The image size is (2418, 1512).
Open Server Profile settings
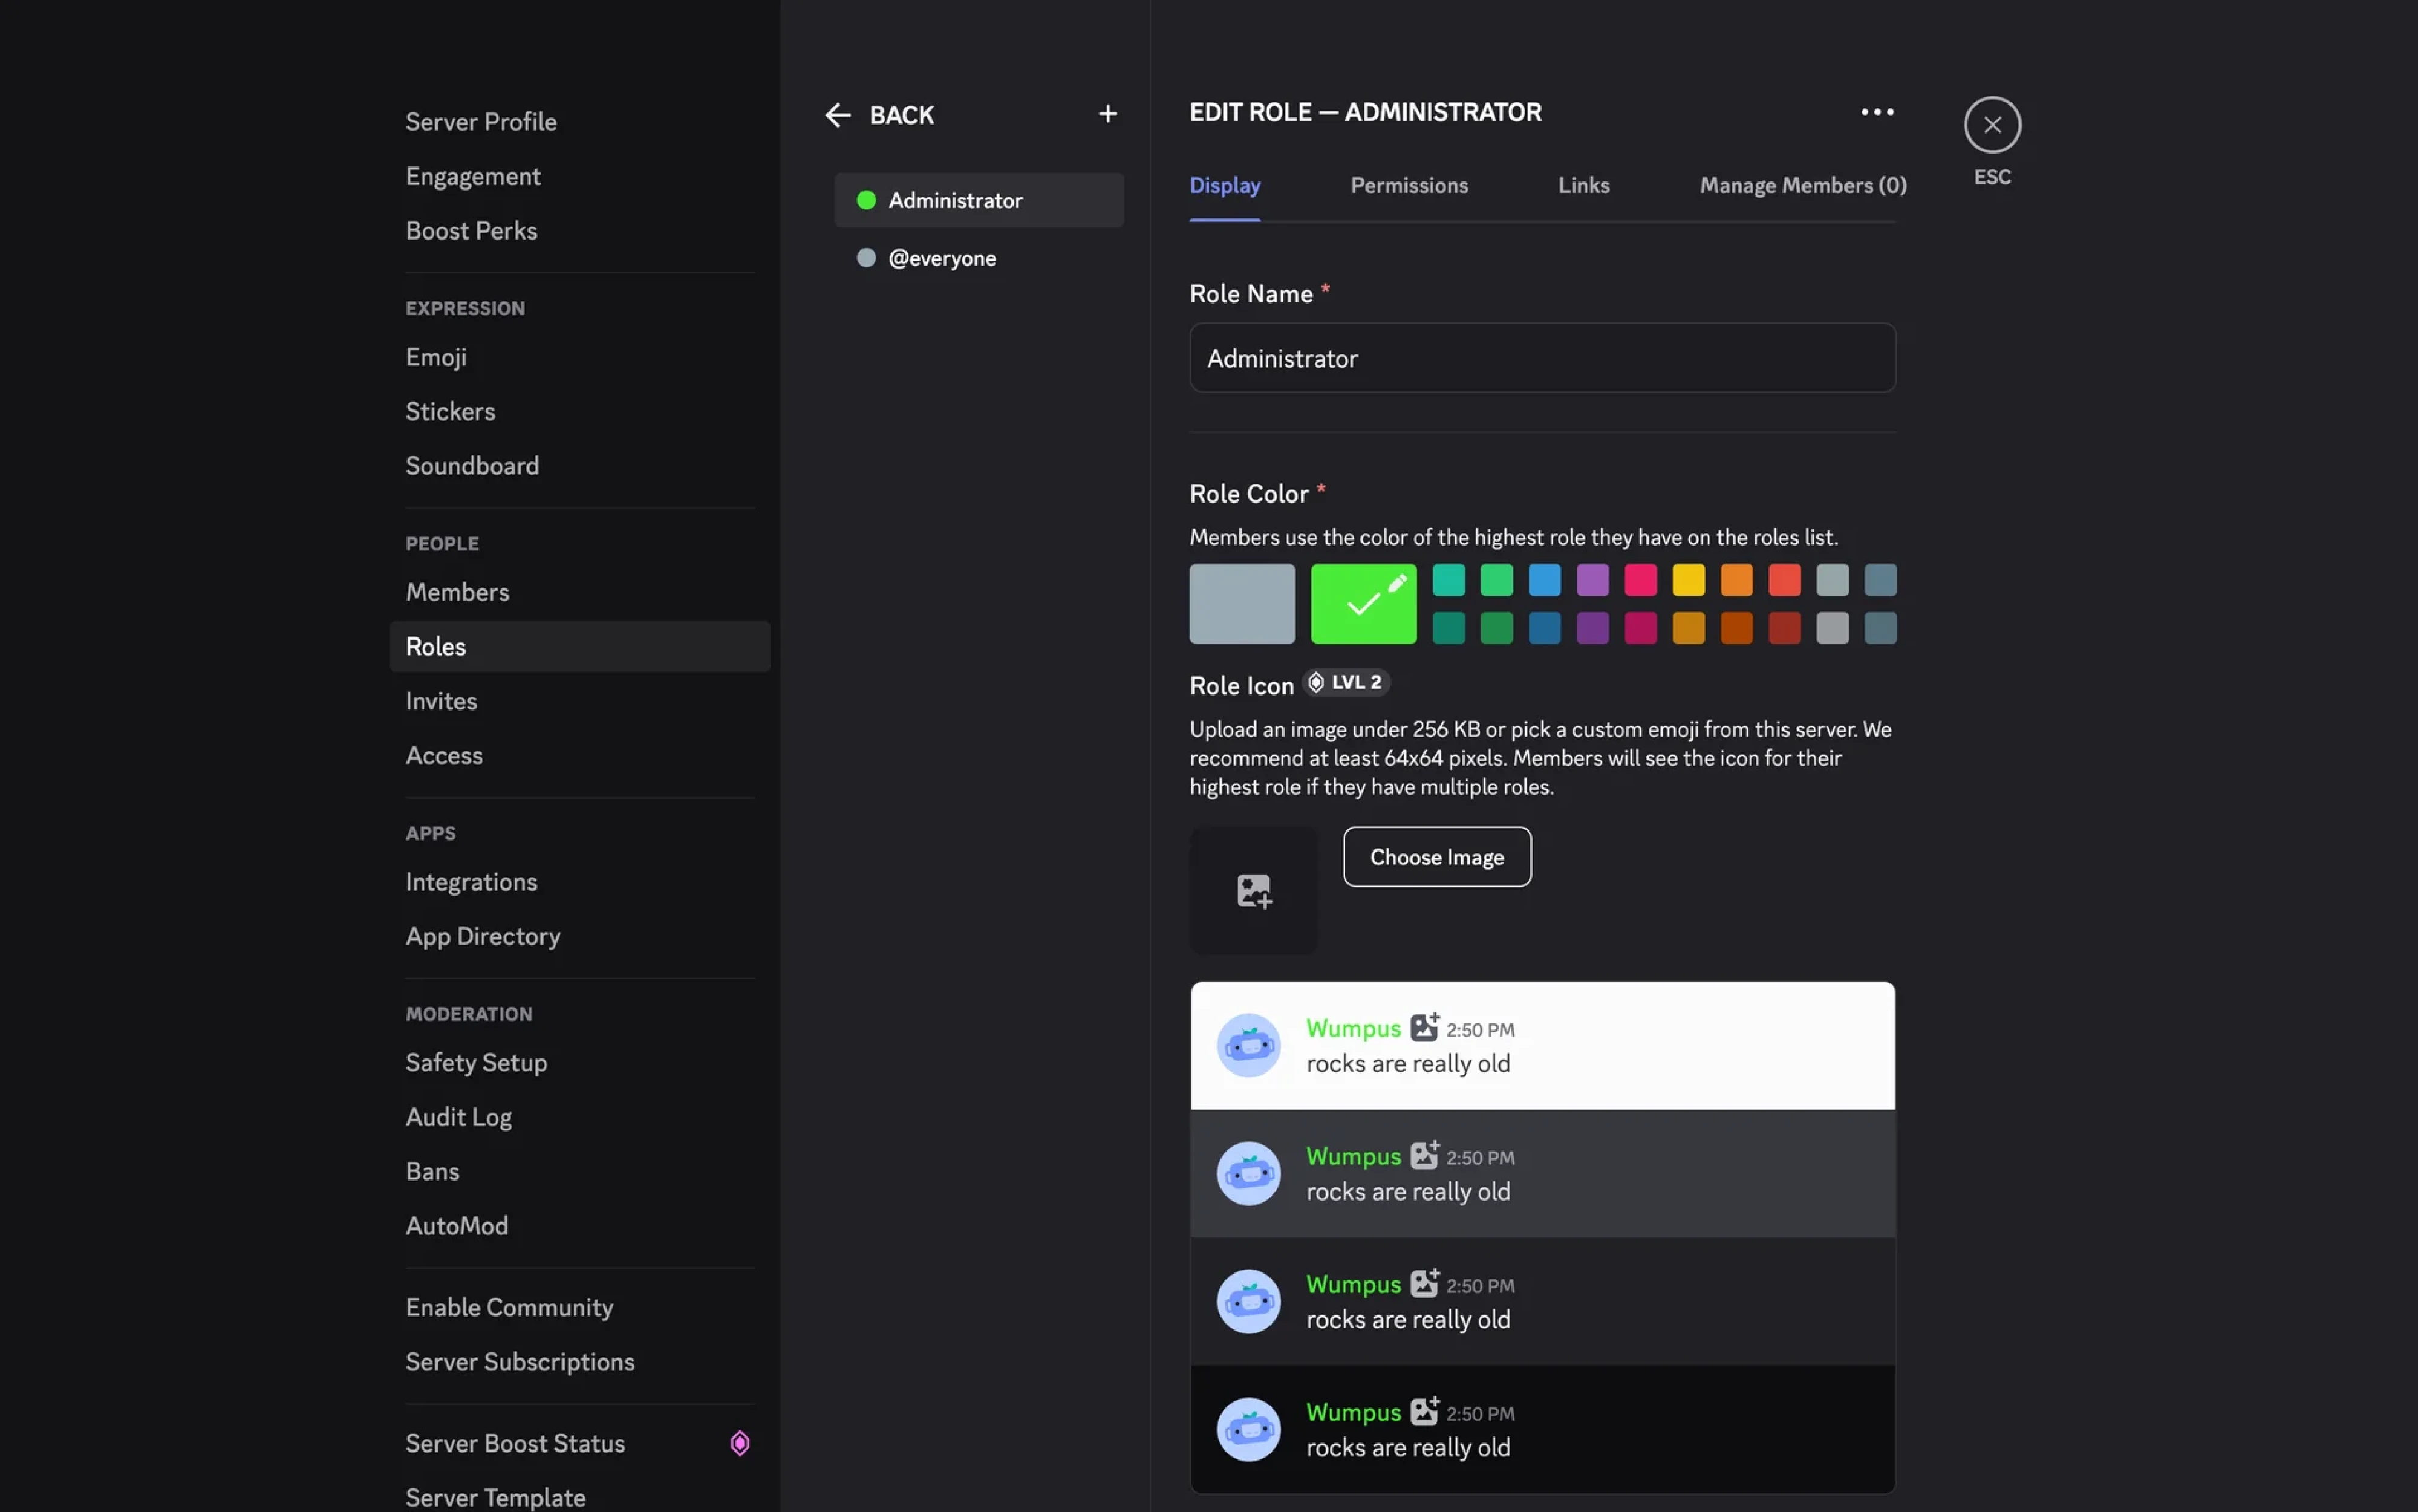tap(580, 122)
